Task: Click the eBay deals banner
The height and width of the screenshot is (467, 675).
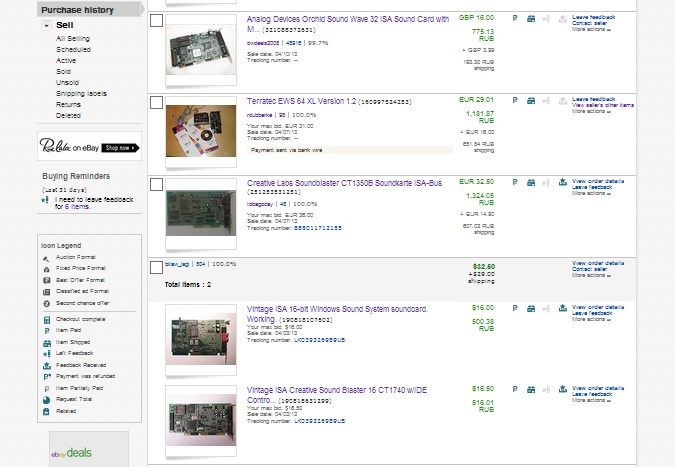Action: [89, 449]
